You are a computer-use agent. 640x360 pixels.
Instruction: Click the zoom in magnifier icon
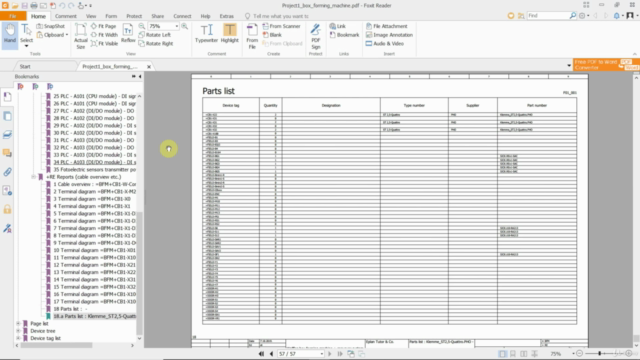[184, 26]
